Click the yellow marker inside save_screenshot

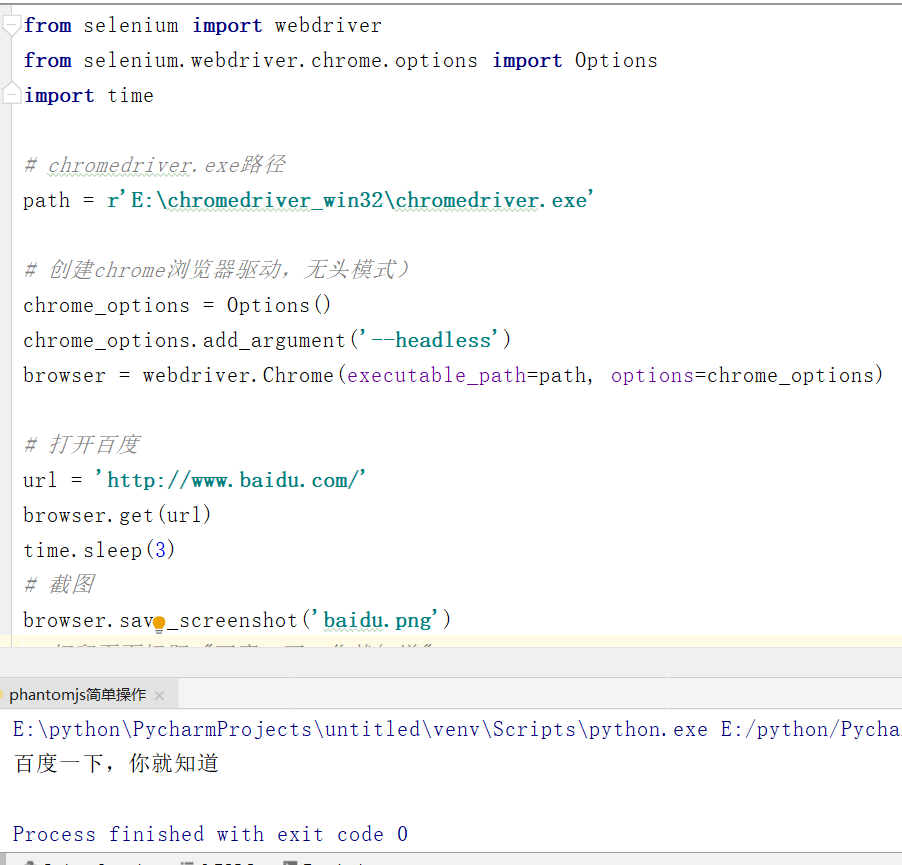(x=159, y=623)
